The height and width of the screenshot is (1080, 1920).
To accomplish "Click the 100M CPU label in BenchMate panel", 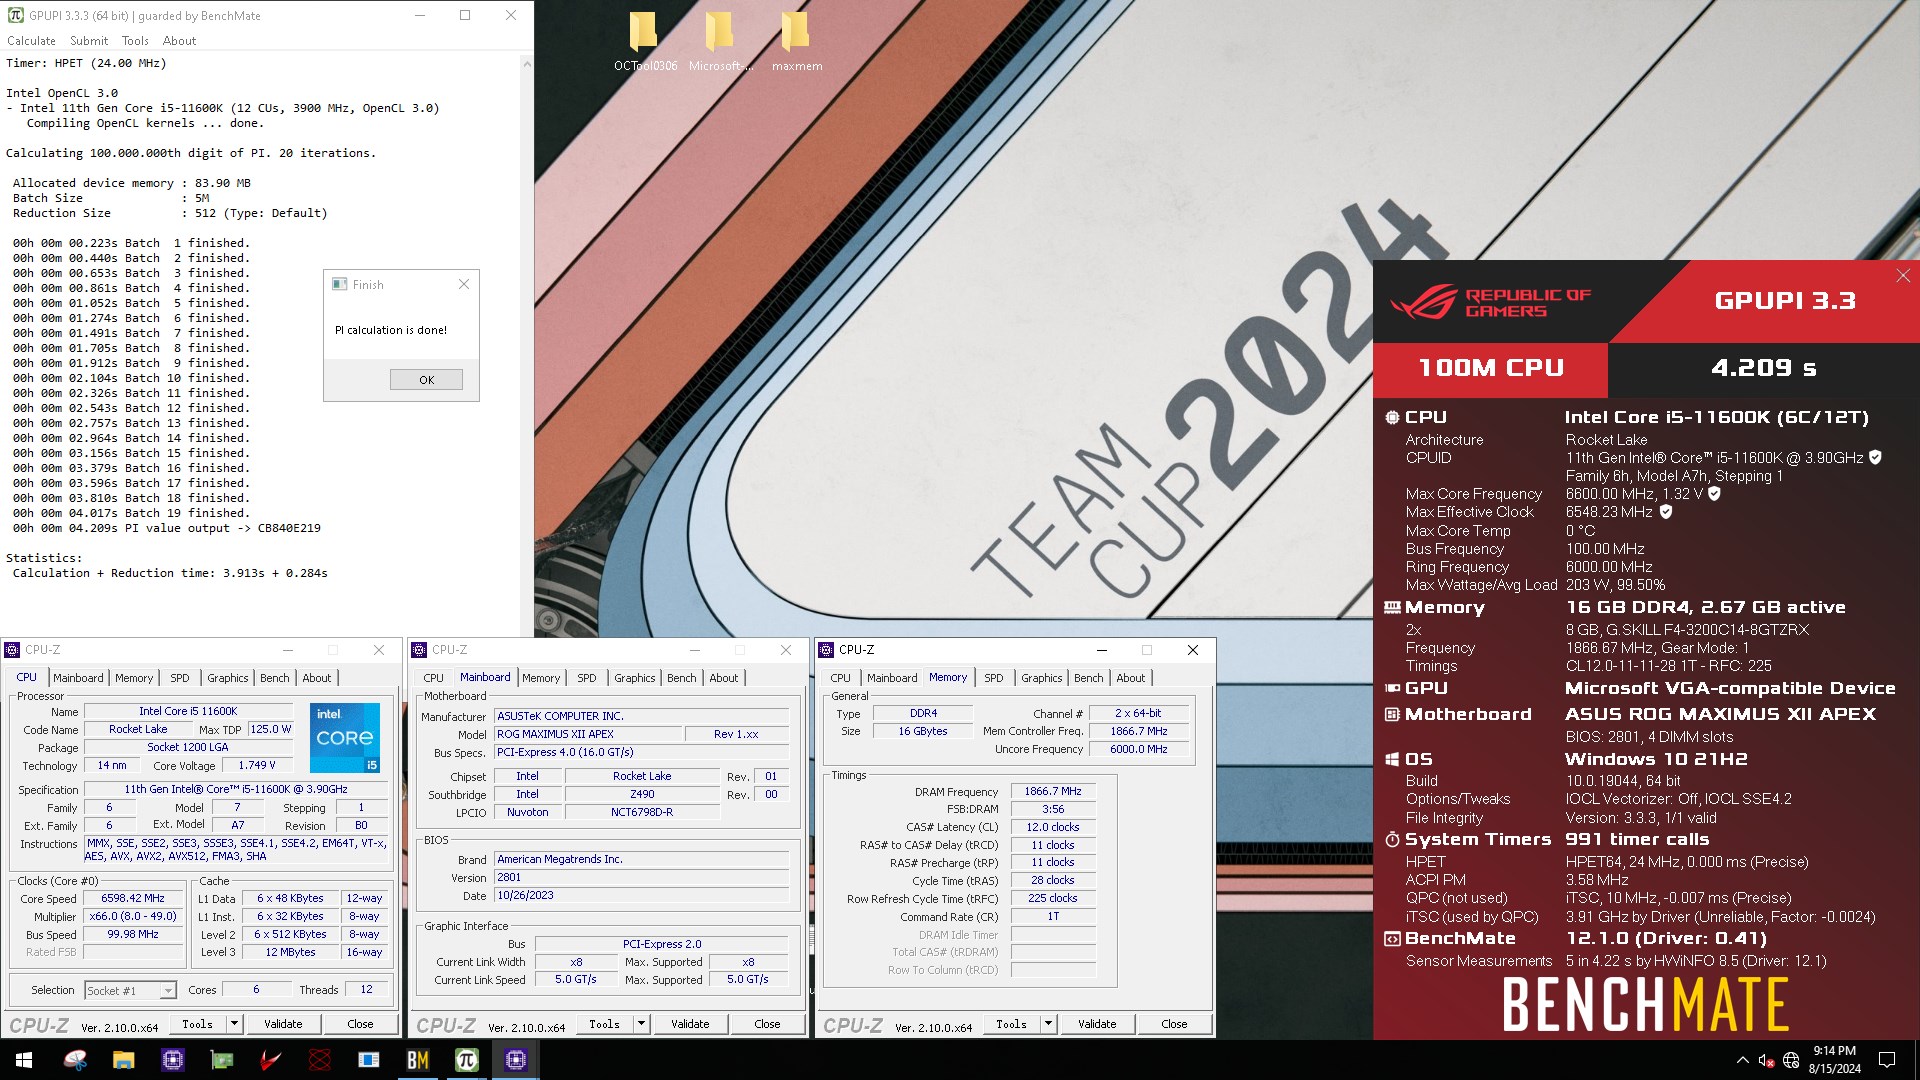I will click(1490, 368).
